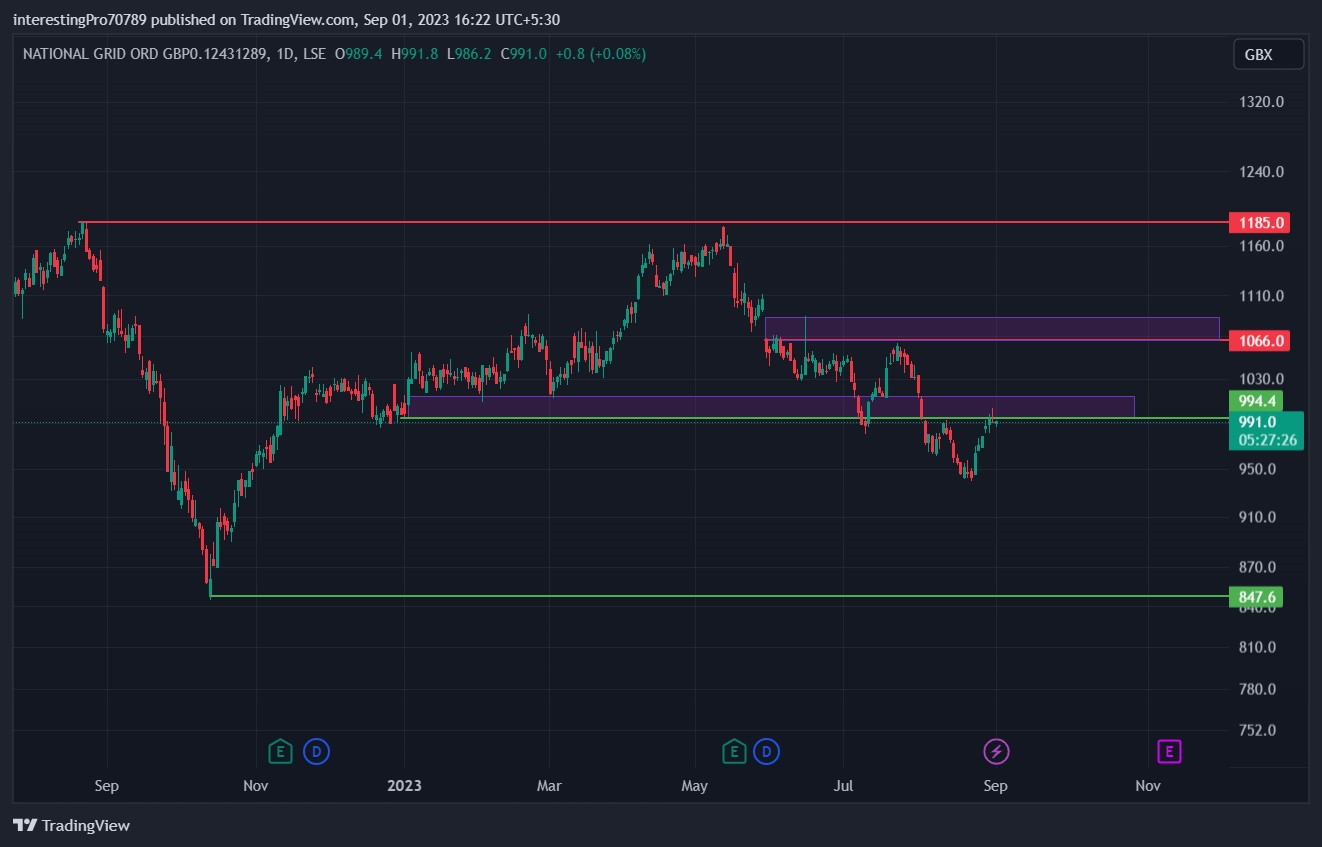The height and width of the screenshot is (847, 1322).
Task: Click the purple upcoming earnings E icon
Action: [1169, 751]
